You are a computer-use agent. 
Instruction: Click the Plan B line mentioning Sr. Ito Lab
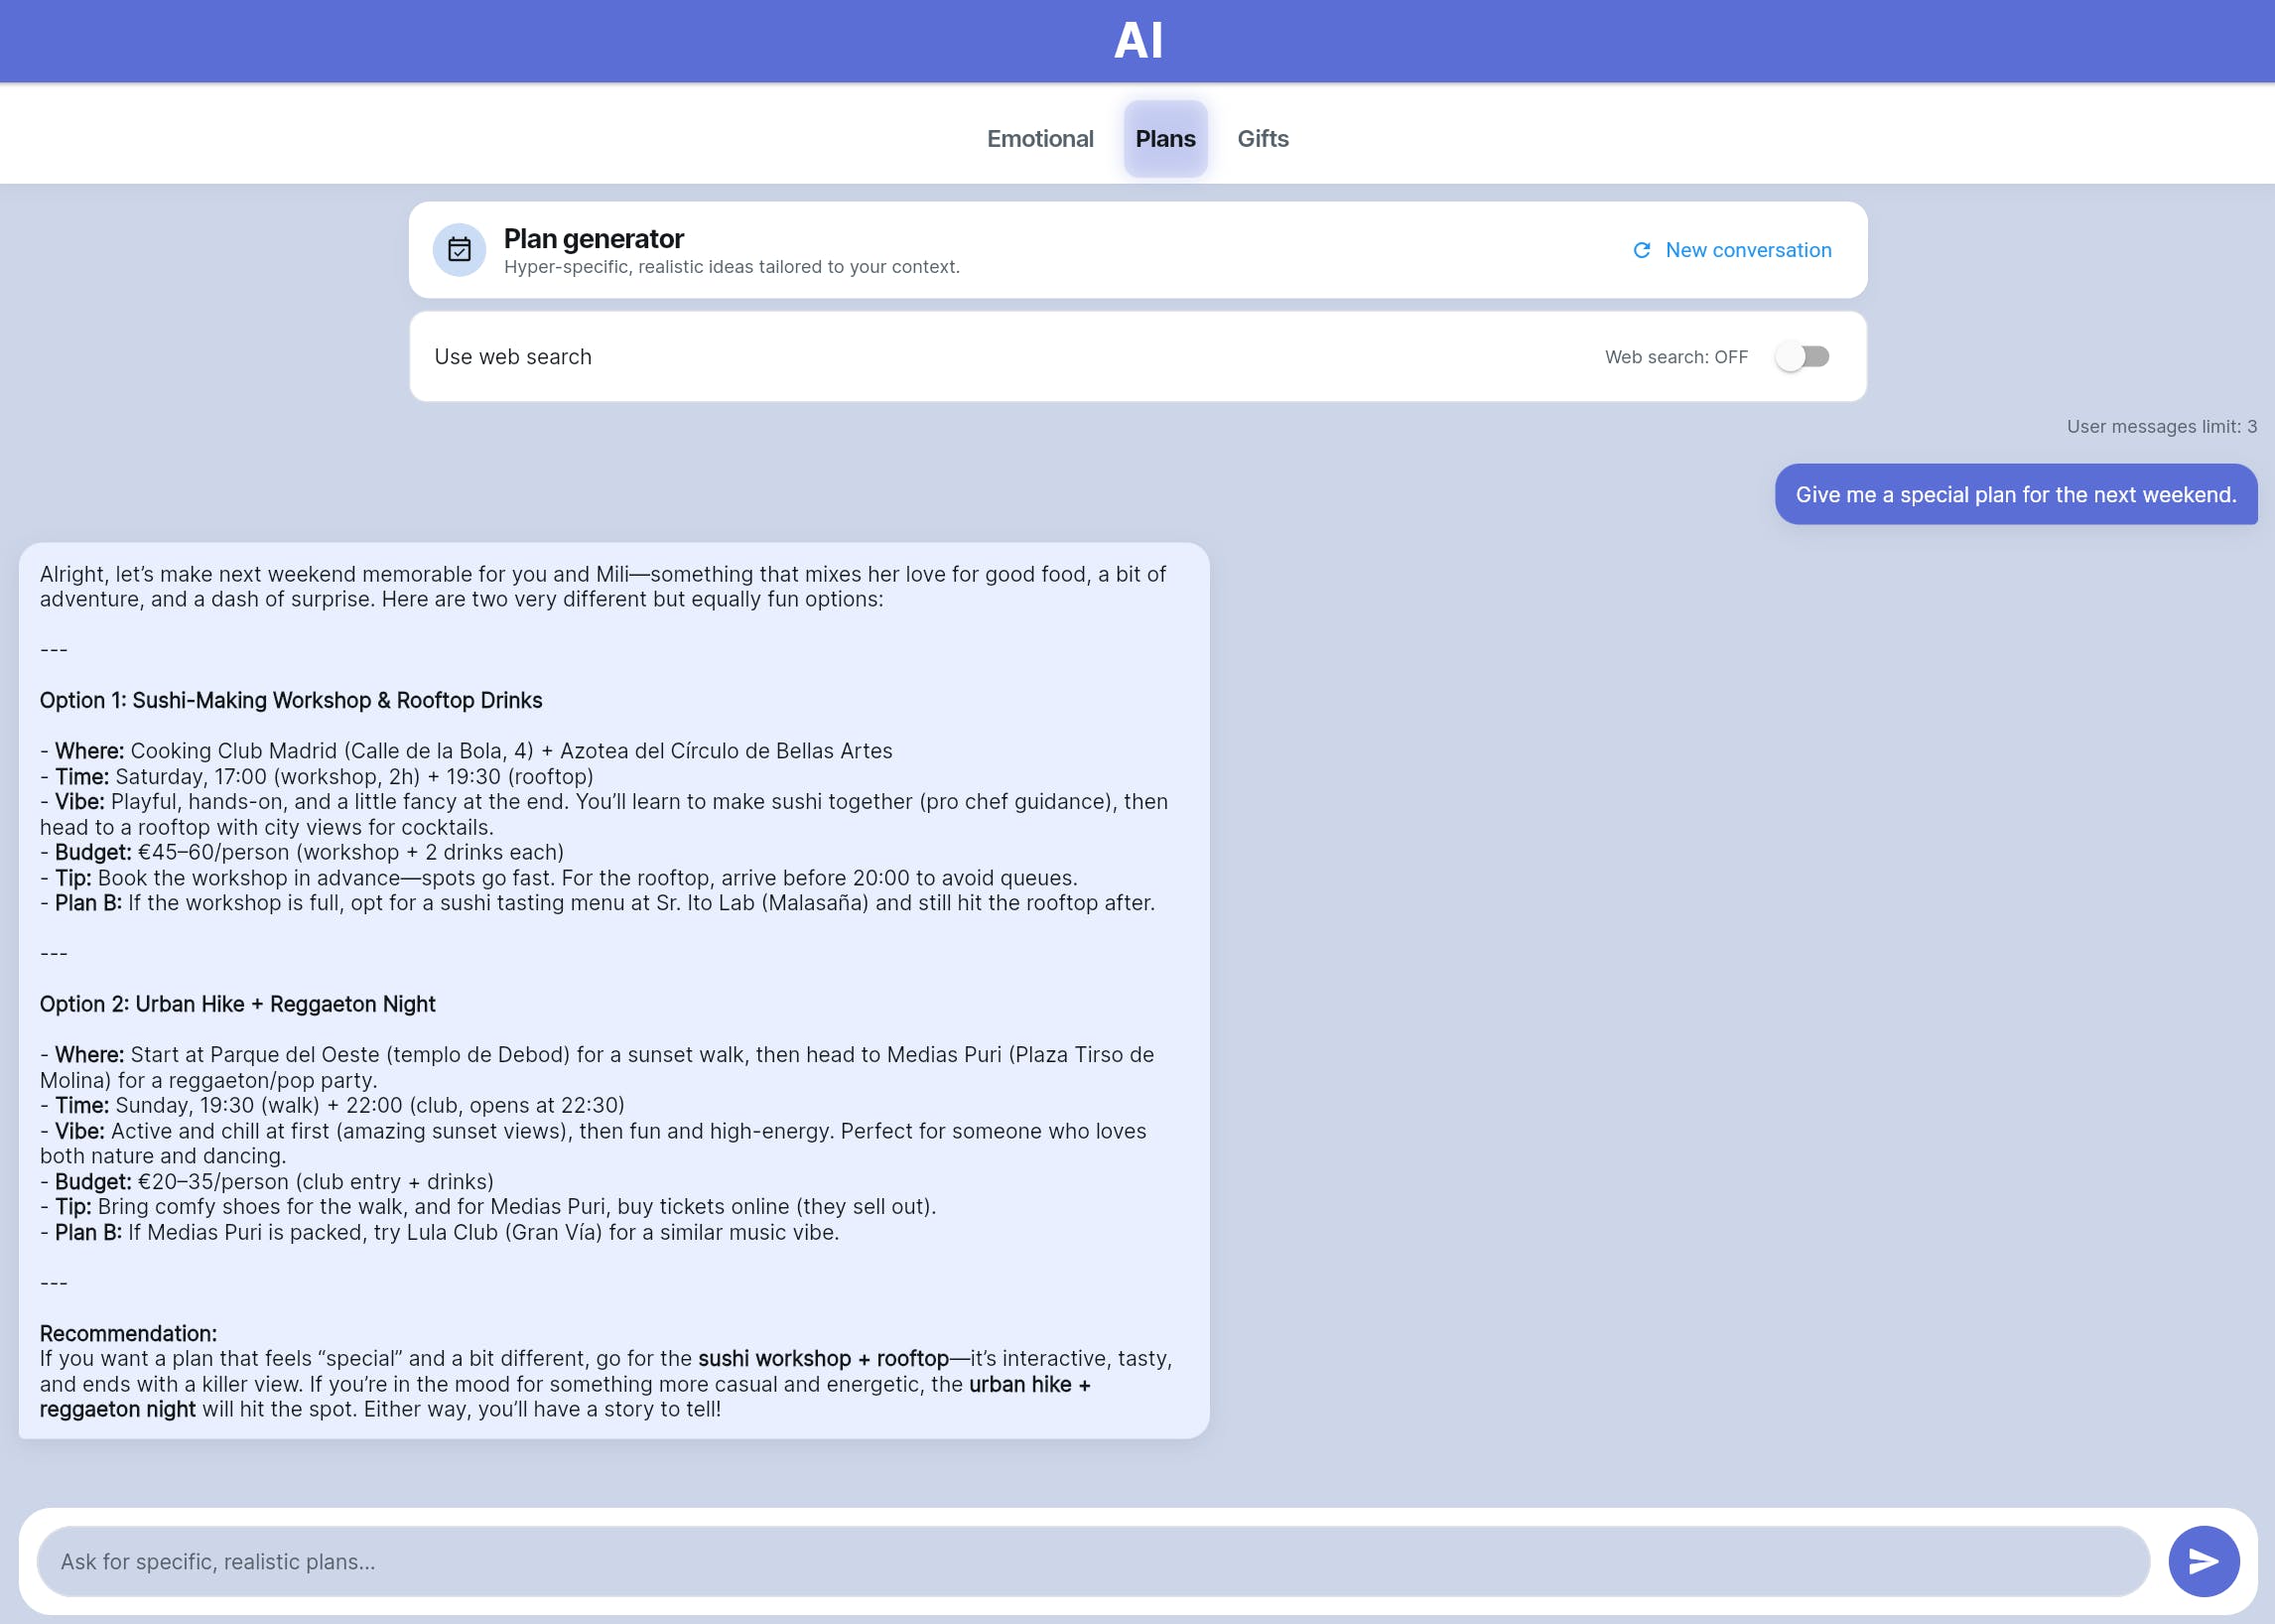pos(597,903)
